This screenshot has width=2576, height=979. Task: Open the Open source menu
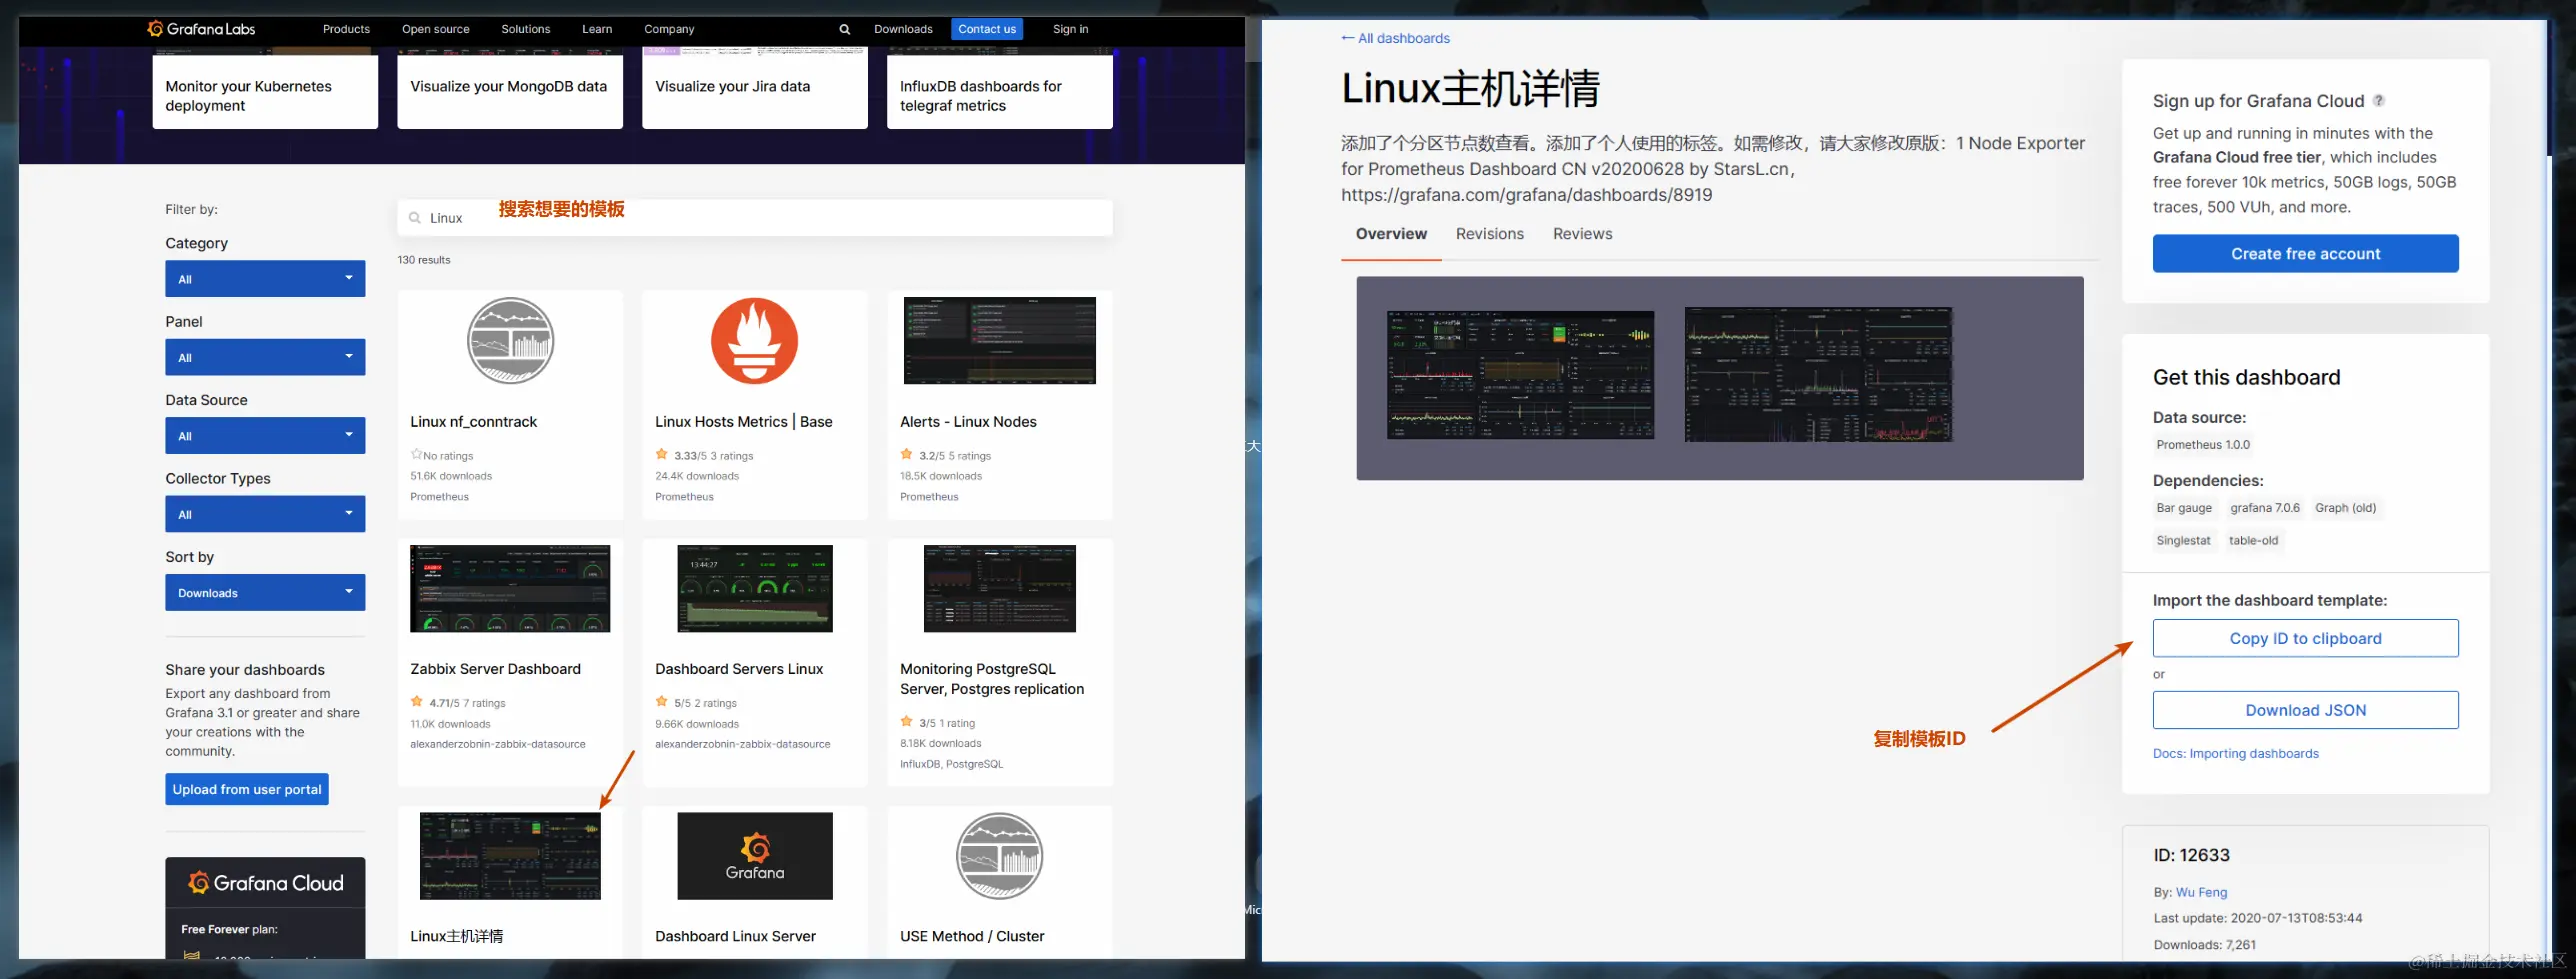(435, 29)
